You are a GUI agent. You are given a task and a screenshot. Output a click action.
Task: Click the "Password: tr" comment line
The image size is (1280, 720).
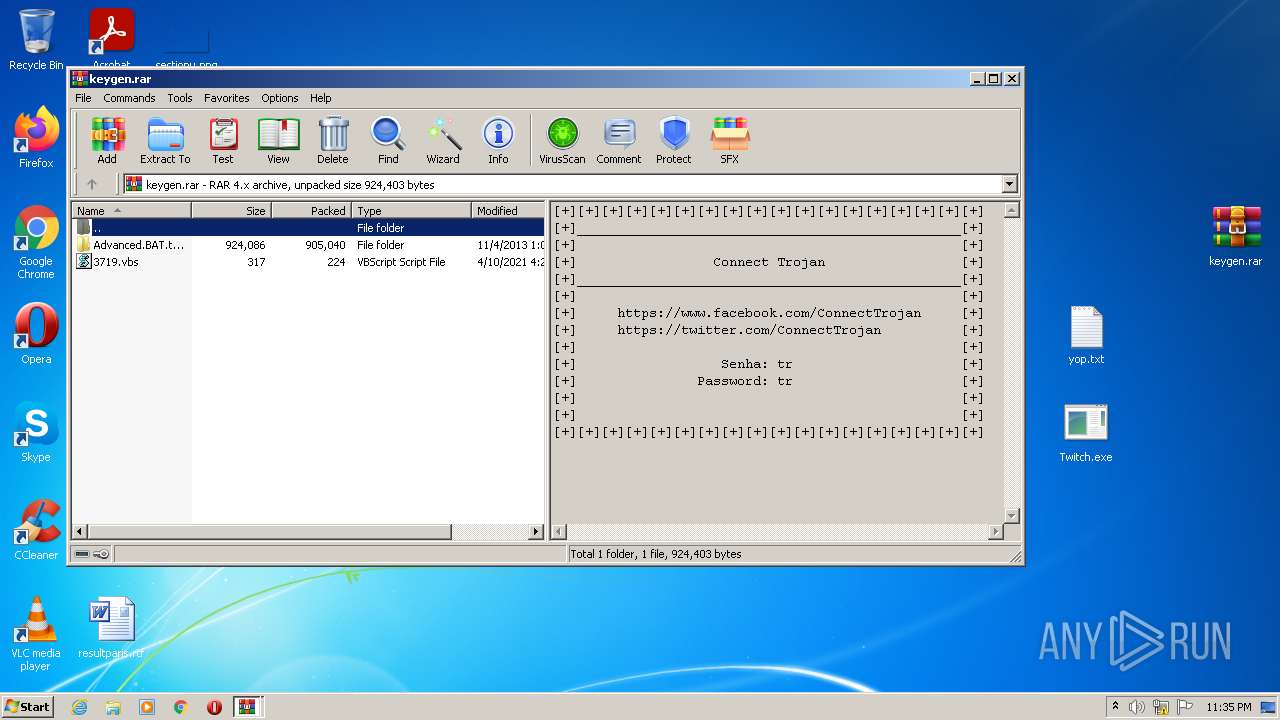coord(745,381)
